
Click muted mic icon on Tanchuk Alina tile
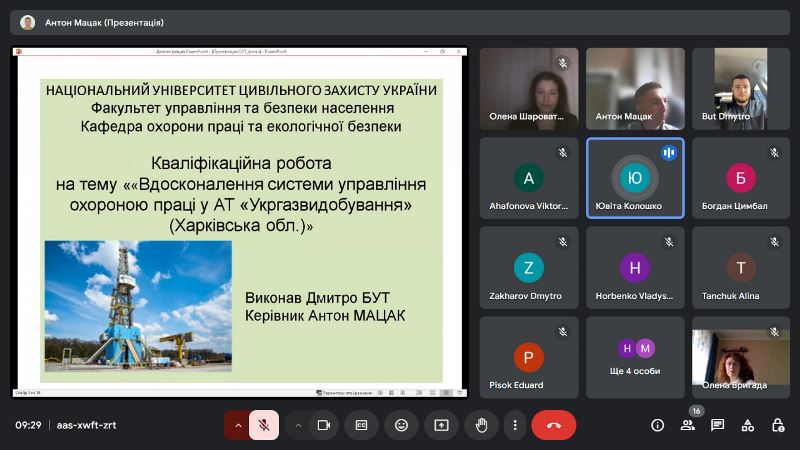pyautogui.click(x=774, y=242)
